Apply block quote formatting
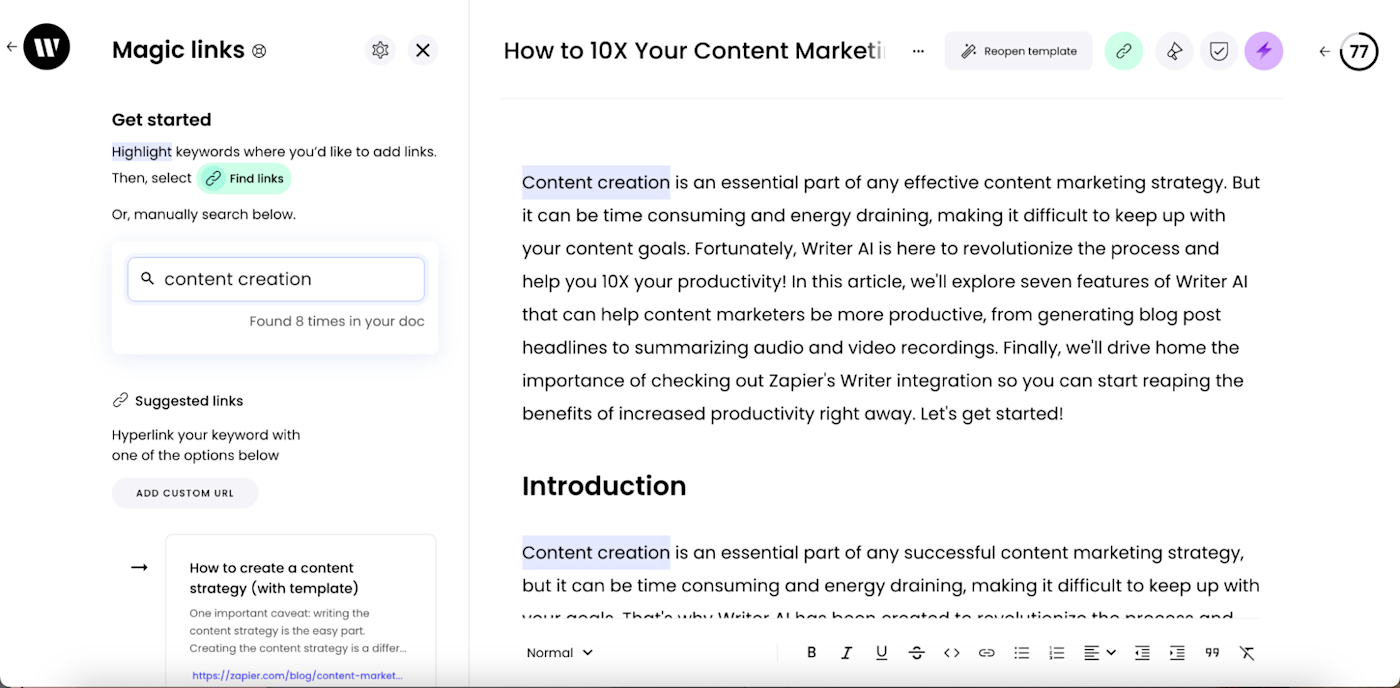Viewport: 1400px width, 688px height. [x=1212, y=653]
